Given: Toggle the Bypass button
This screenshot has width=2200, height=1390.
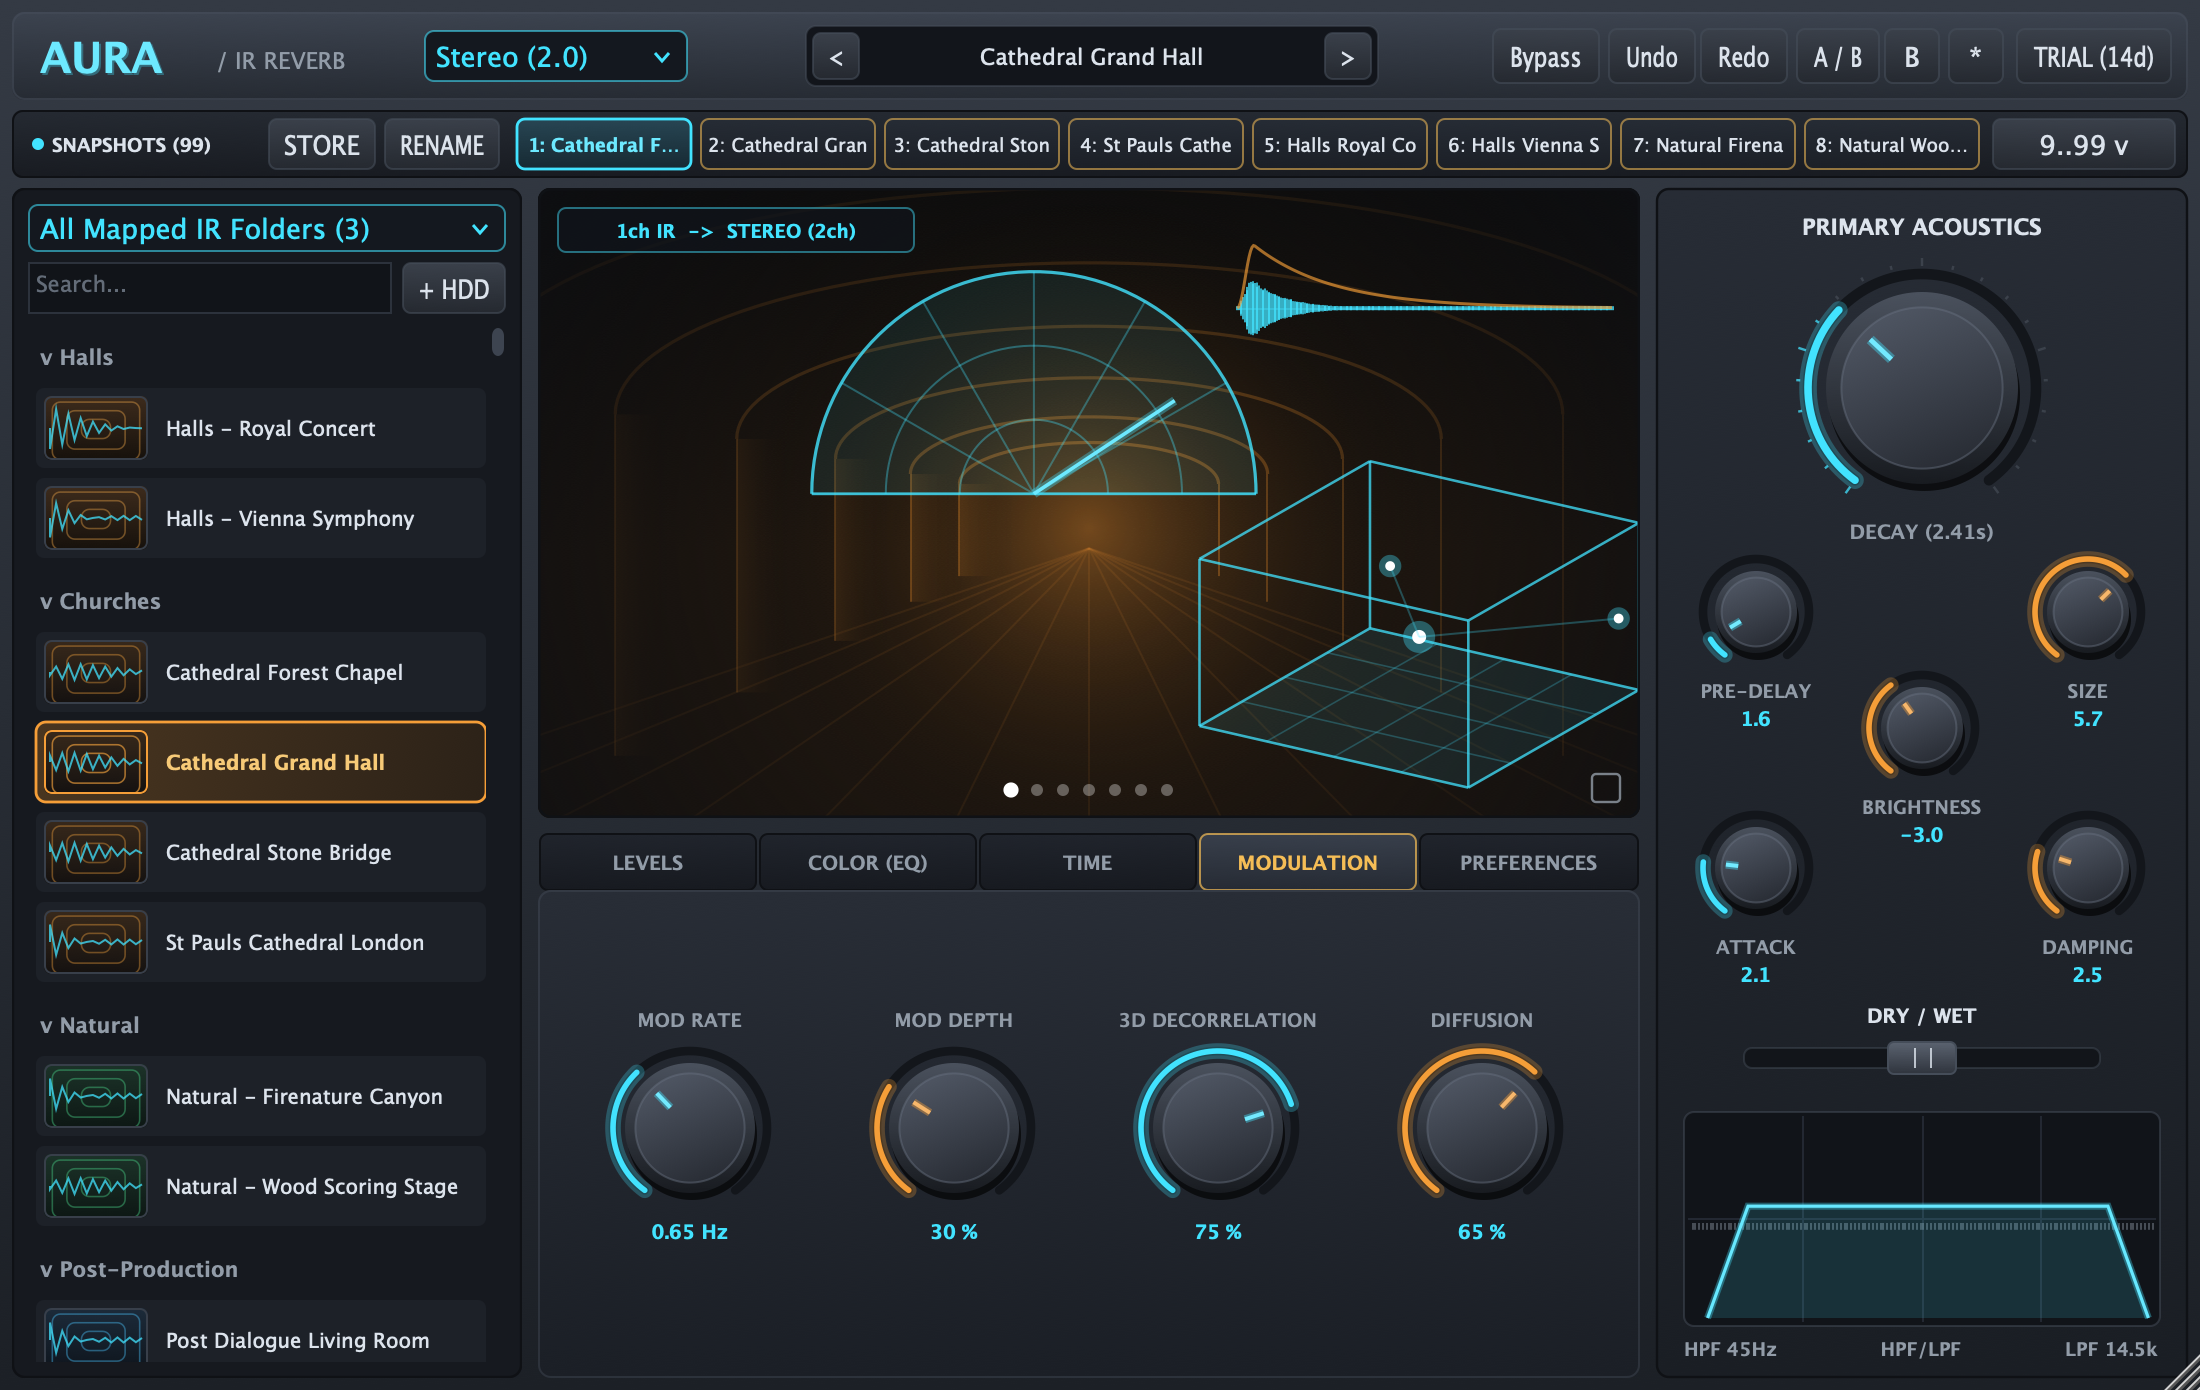Looking at the screenshot, I should (x=1545, y=57).
